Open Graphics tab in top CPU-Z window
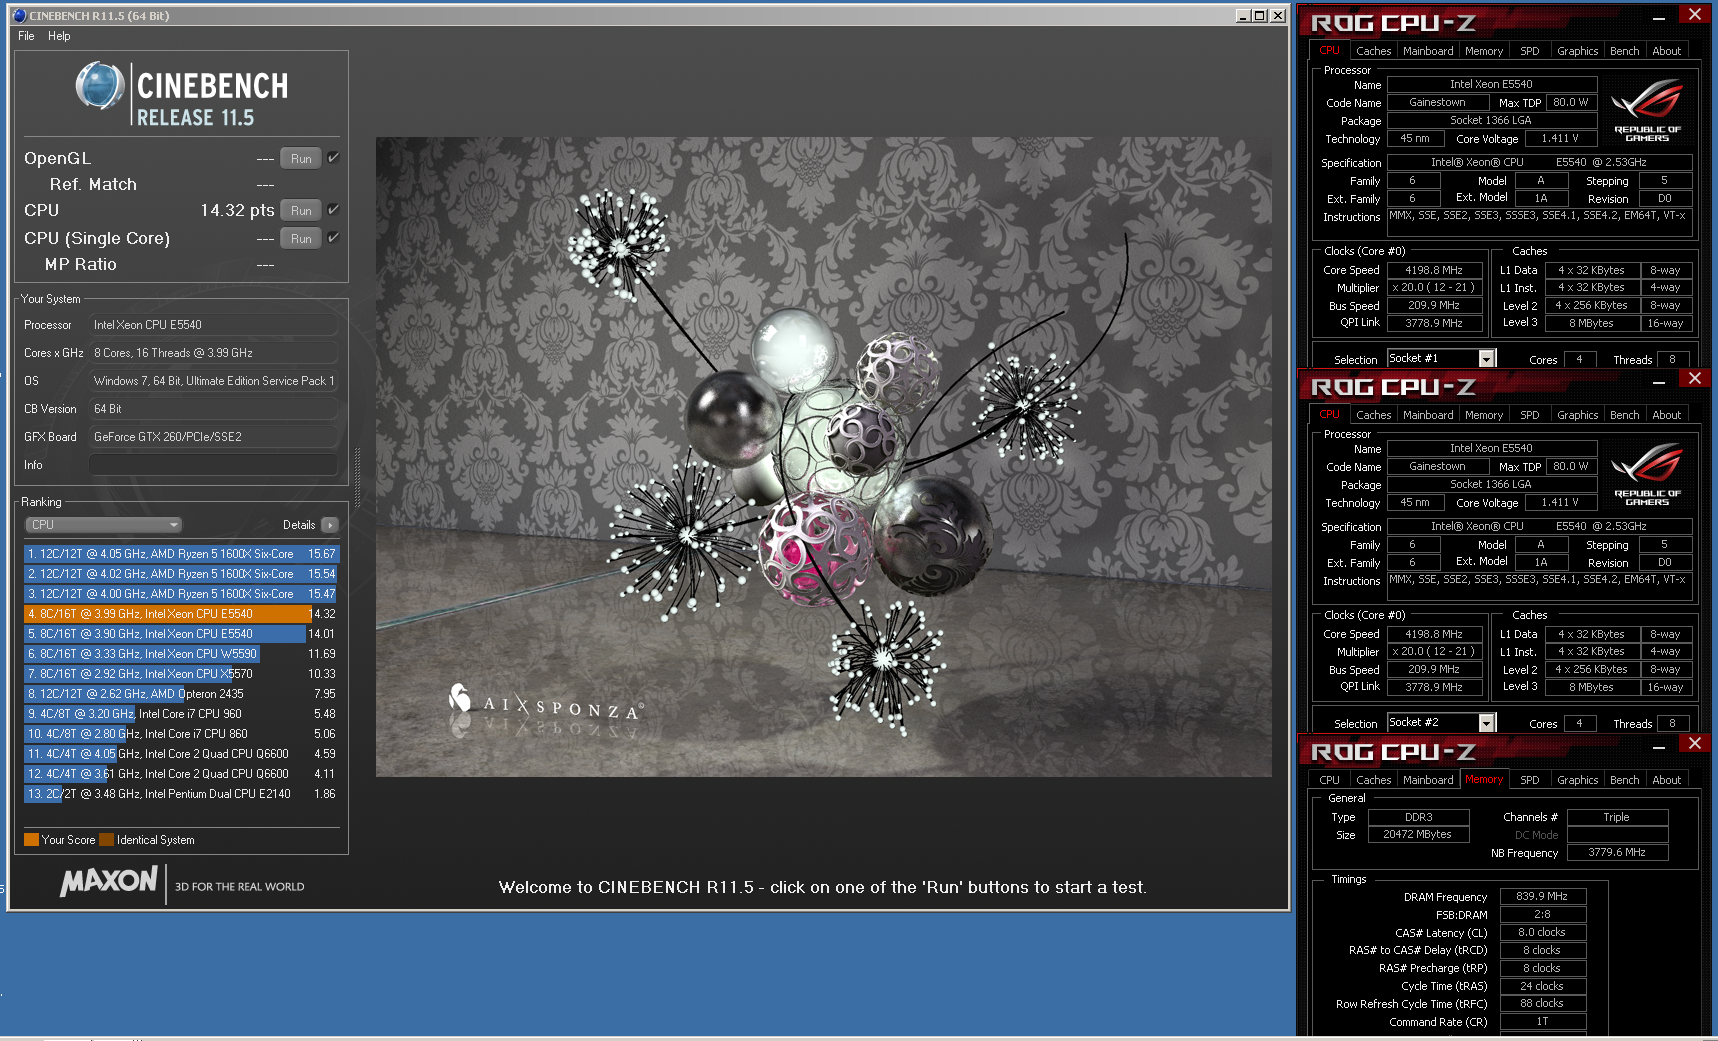Screen dimensions: 1718x1041 pyautogui.click(x=1577, y=51)
